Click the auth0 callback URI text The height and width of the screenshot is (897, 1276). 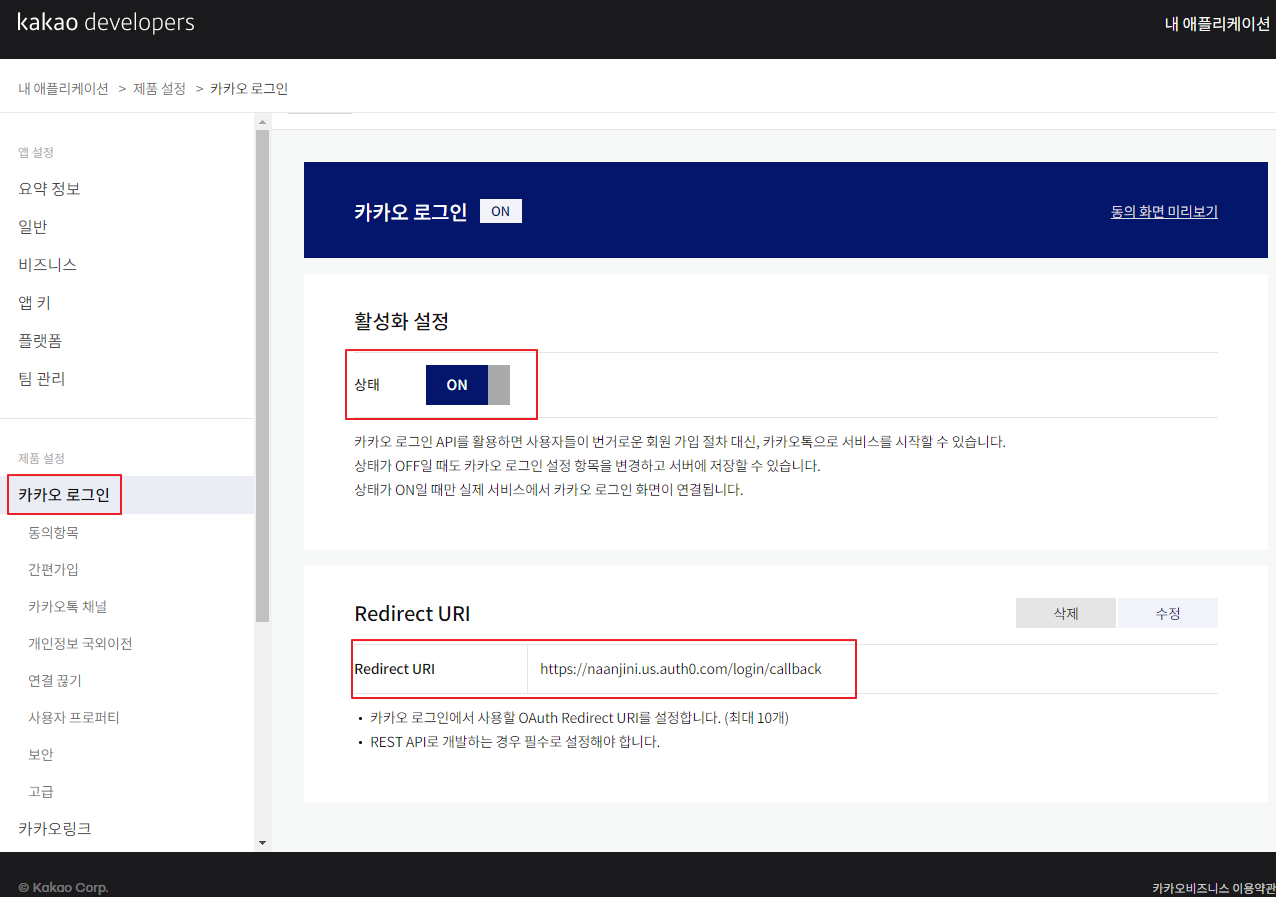coord(680,669)
